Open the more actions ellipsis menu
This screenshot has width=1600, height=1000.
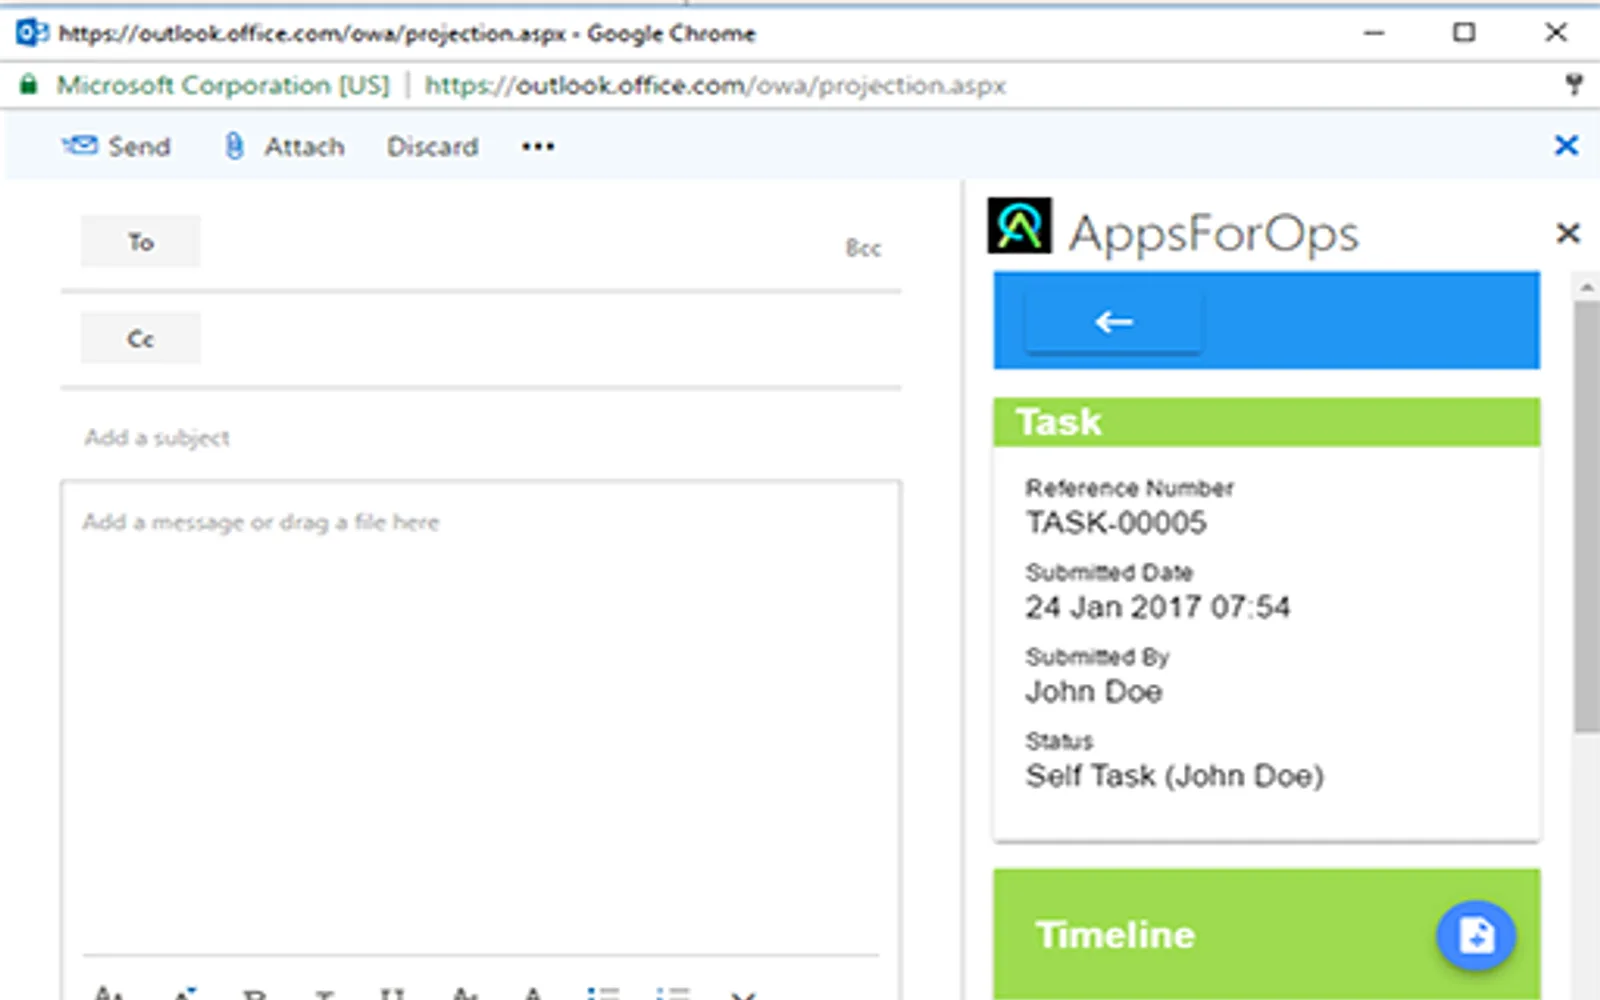point(538,147)
